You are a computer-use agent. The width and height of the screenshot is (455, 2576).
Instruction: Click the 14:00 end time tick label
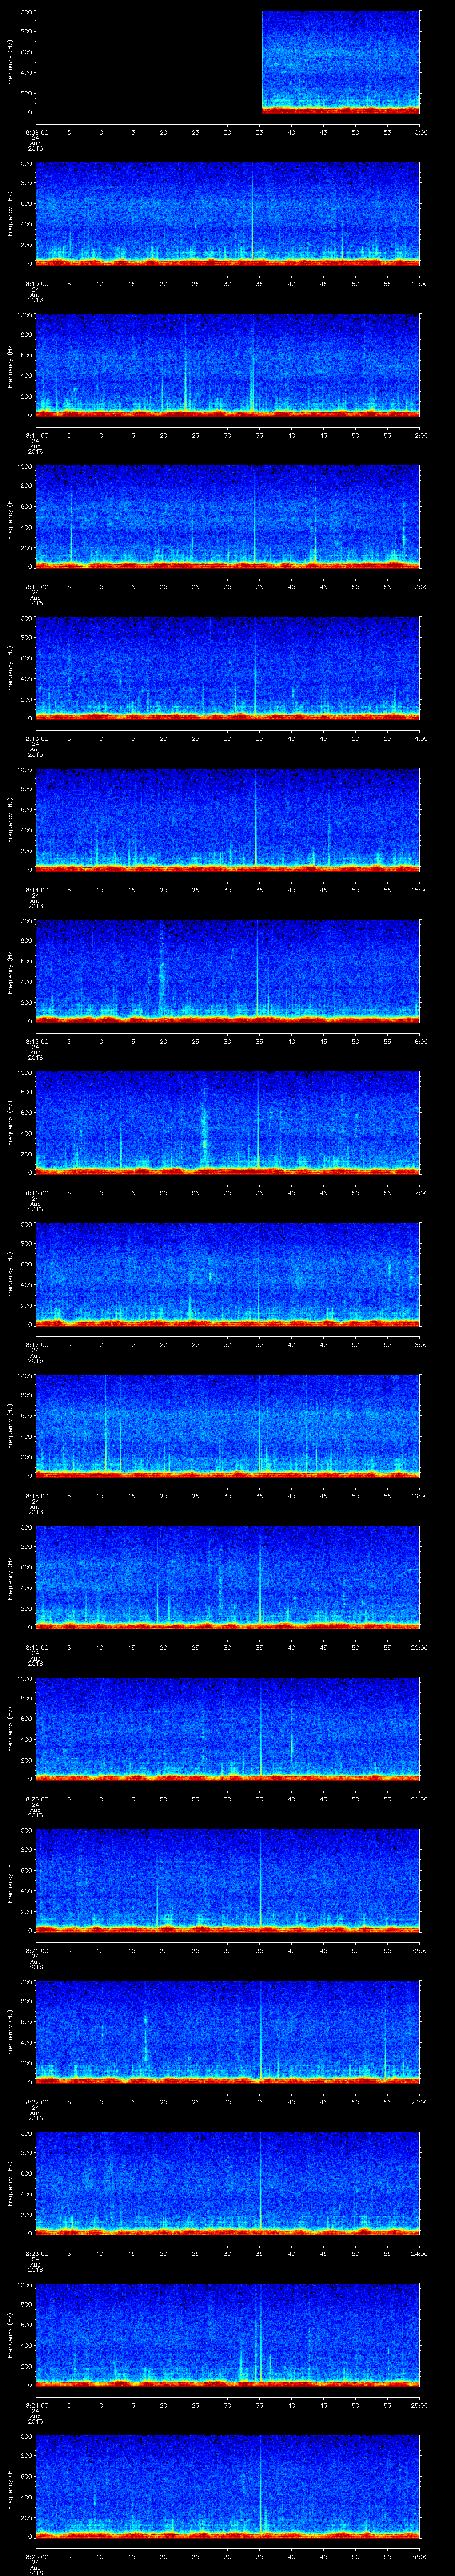pos(419,738)
